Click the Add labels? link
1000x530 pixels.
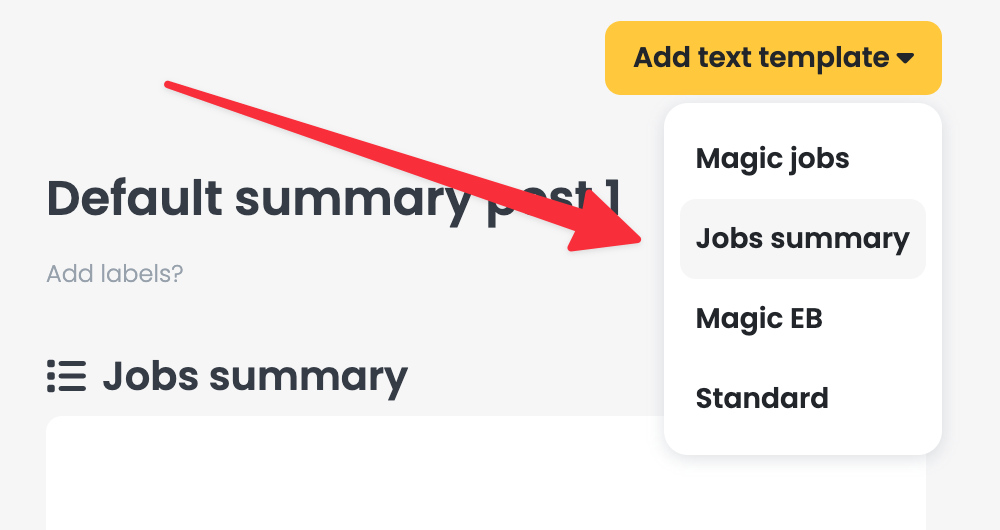tap(115, 274)
